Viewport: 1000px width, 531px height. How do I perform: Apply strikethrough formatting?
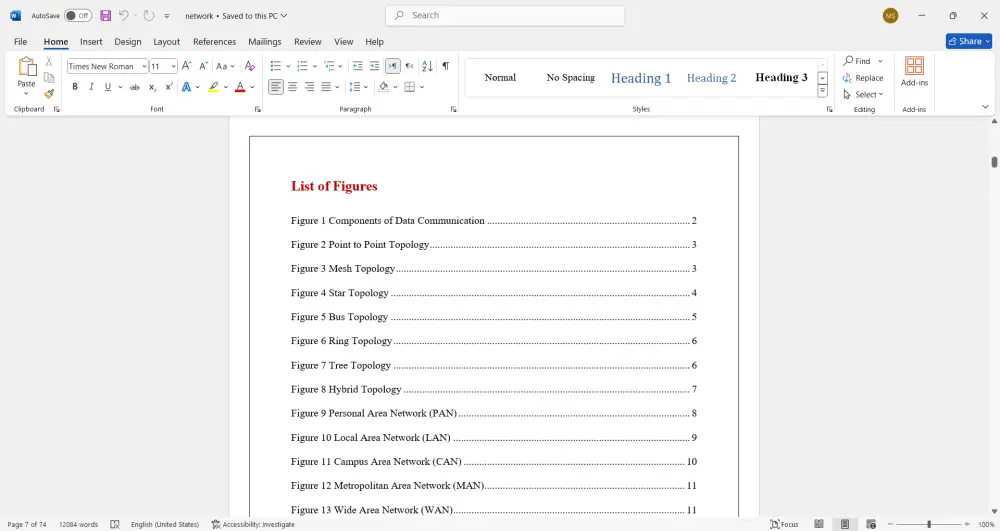point(135,87)
